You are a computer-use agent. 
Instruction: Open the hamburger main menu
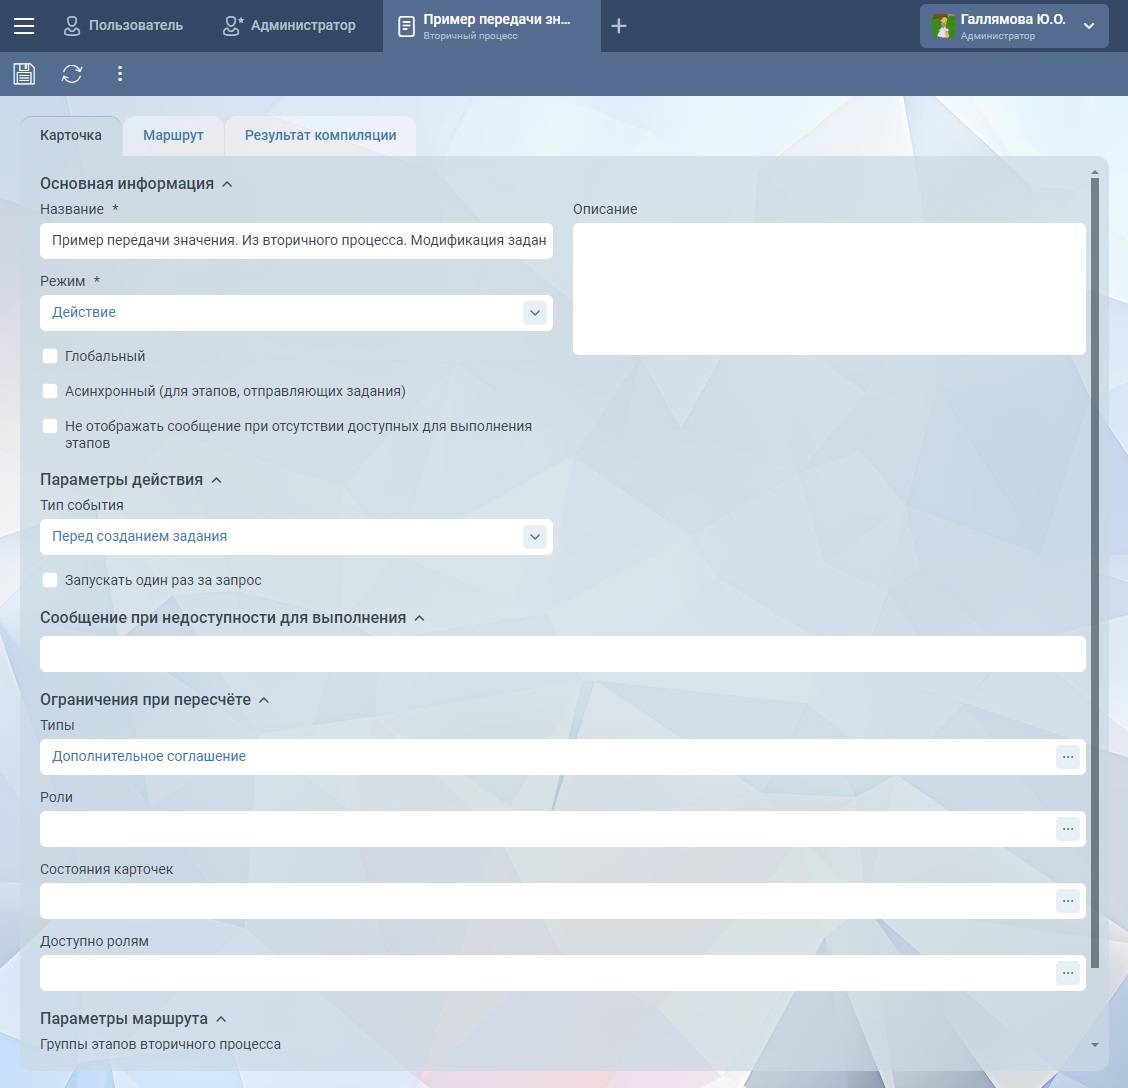23,26
